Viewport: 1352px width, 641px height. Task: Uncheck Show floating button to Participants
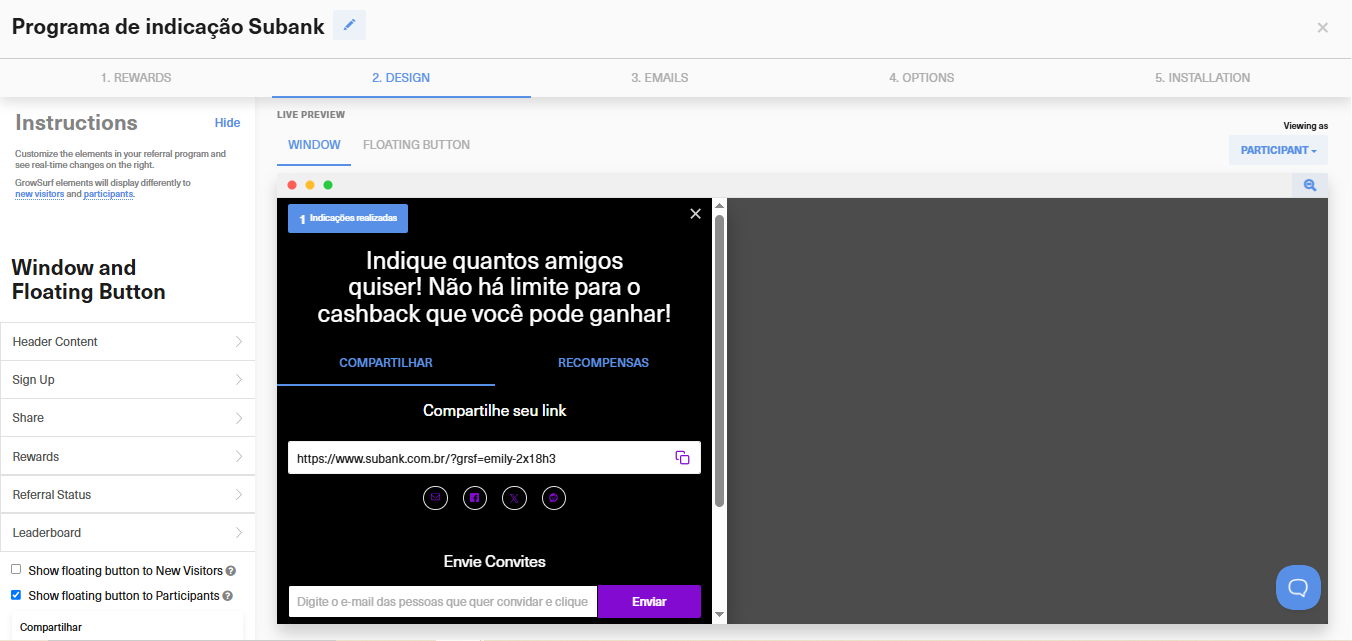point(16,594)
